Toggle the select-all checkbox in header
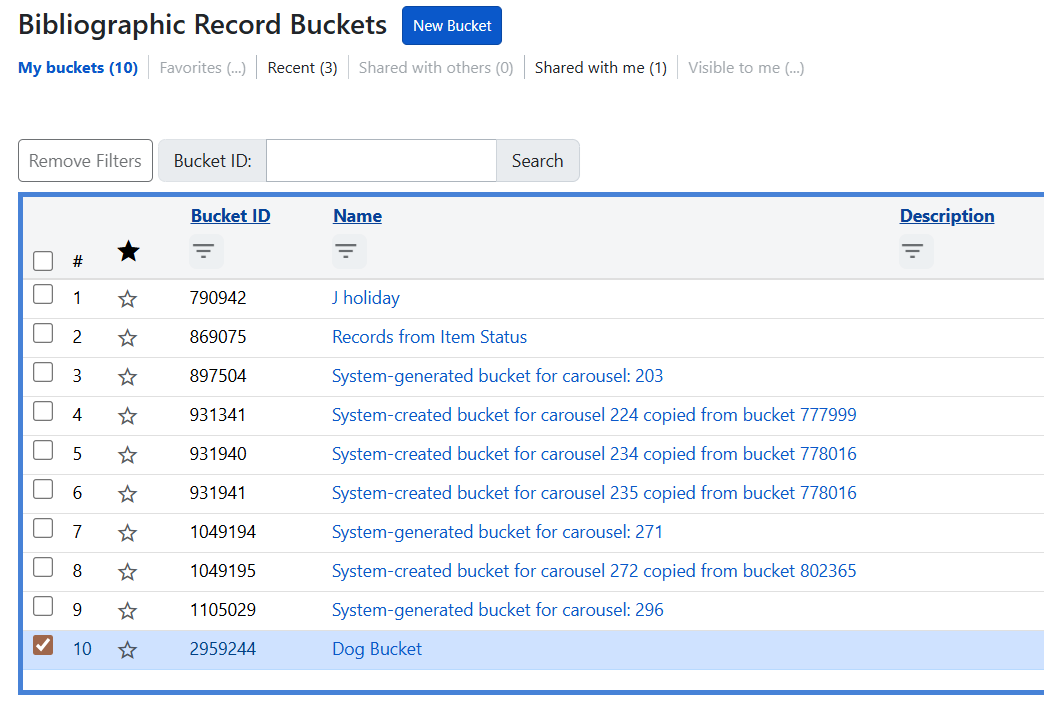The height and width of the screenshot is (714, 1044). coord(43,260)
